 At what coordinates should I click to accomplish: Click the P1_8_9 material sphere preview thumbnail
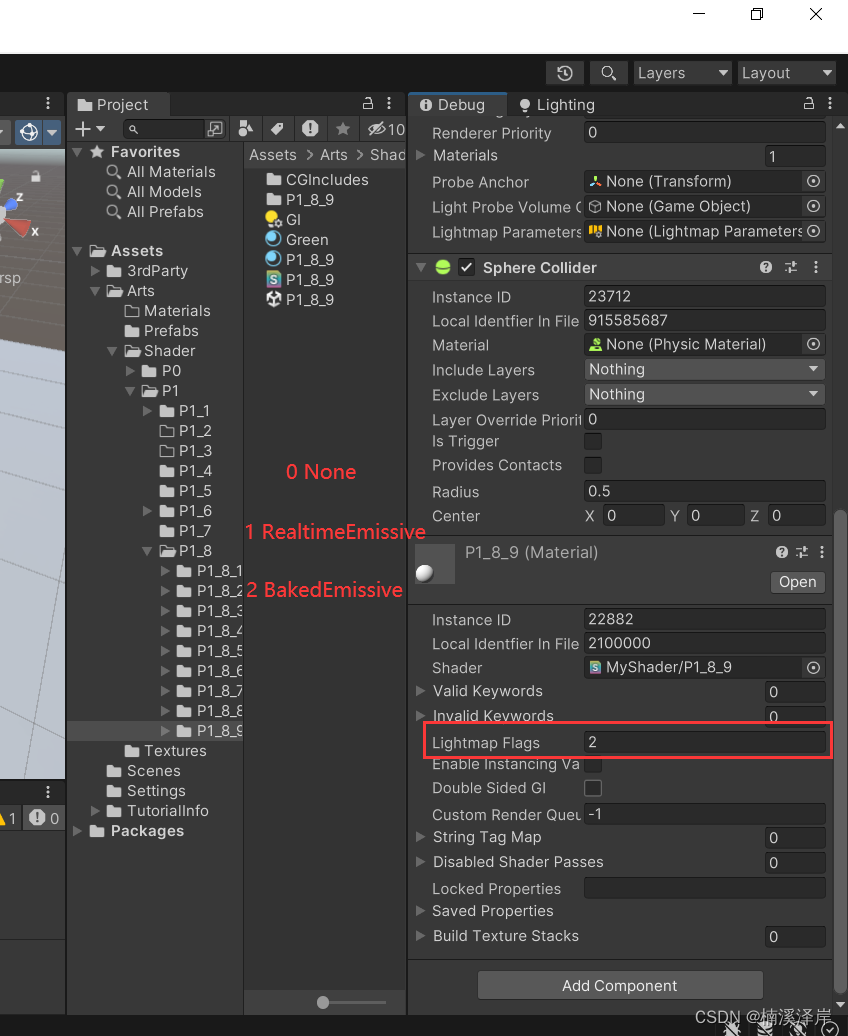coord(434,564)
